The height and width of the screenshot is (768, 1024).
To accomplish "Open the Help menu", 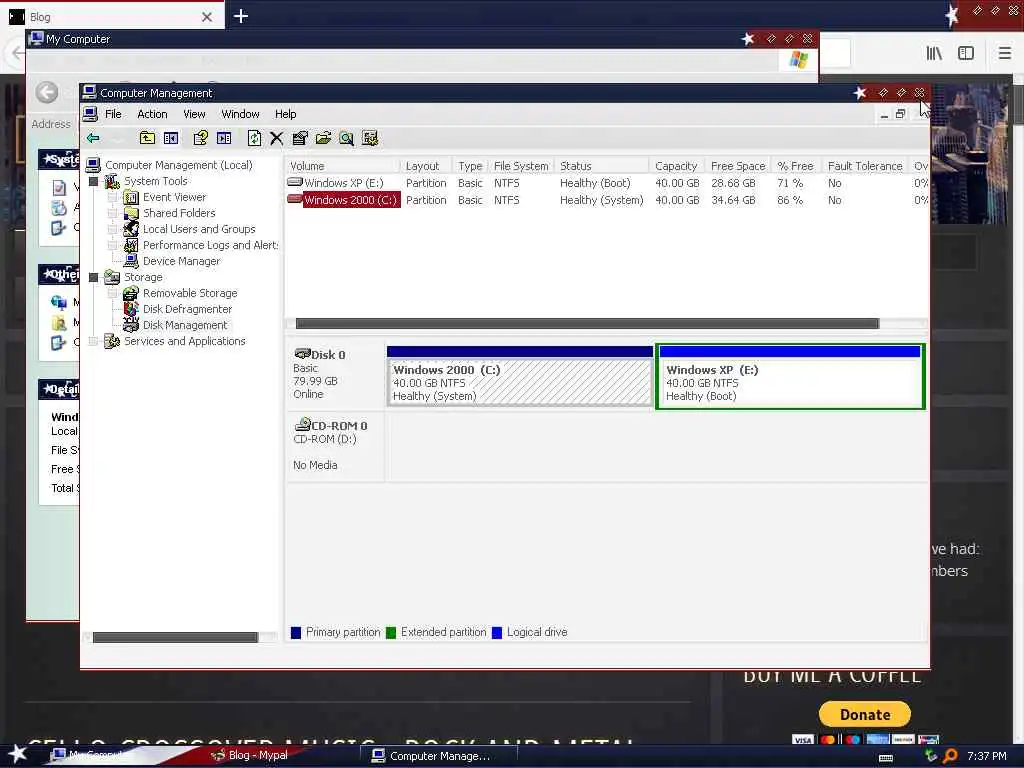I will tap(285, 114).
